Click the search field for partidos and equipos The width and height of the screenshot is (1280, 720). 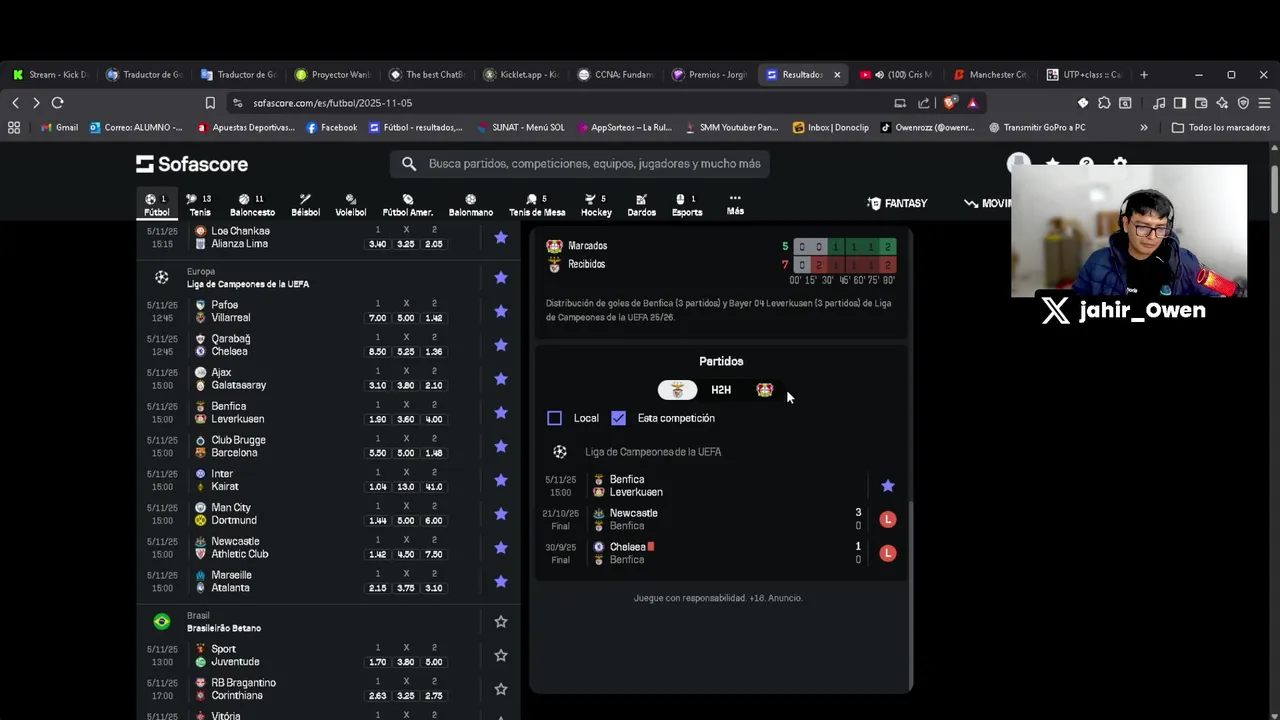click(580, 164)
